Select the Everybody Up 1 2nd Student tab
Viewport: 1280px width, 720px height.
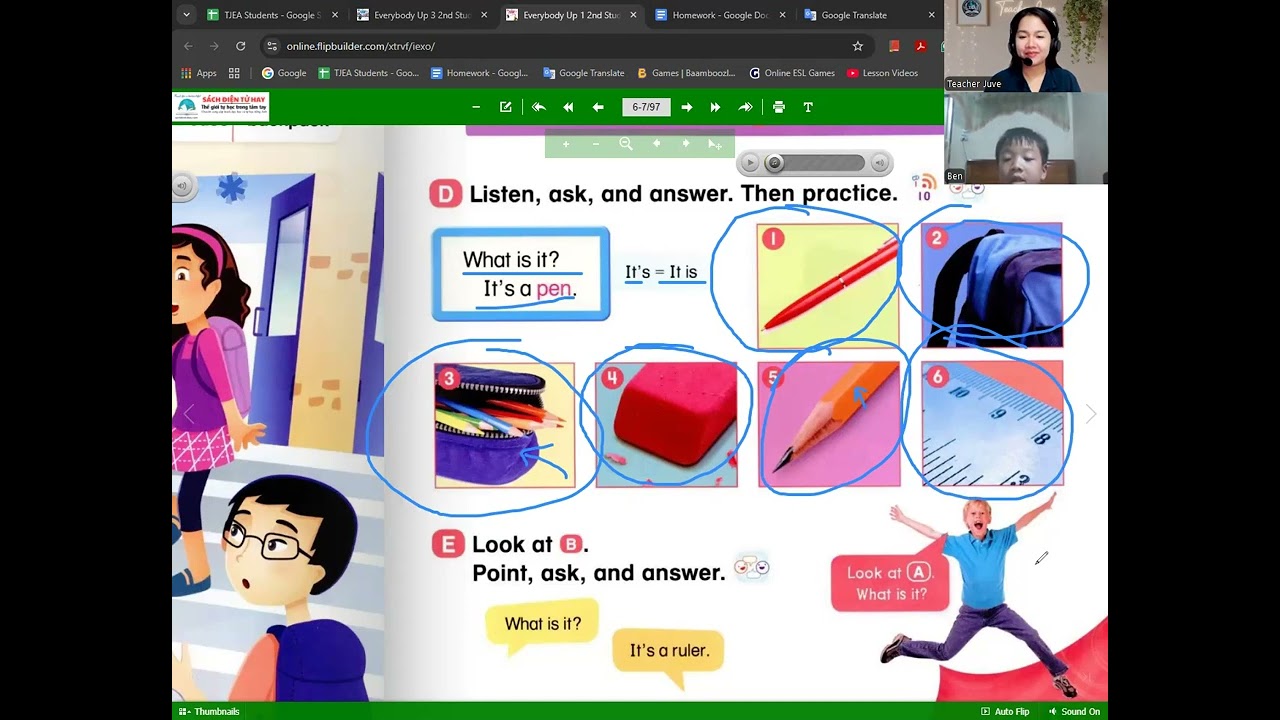(x=571, y=15)
